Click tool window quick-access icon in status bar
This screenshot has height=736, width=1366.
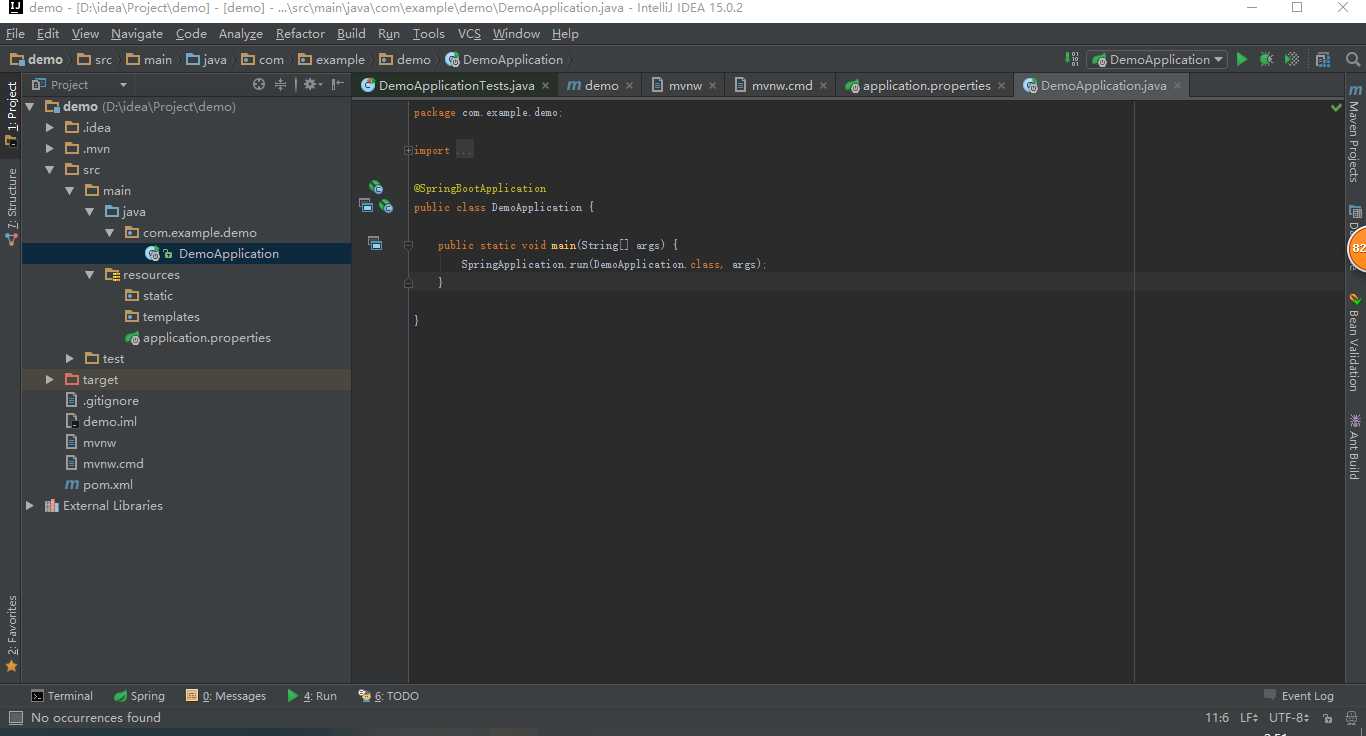(15, 718)
